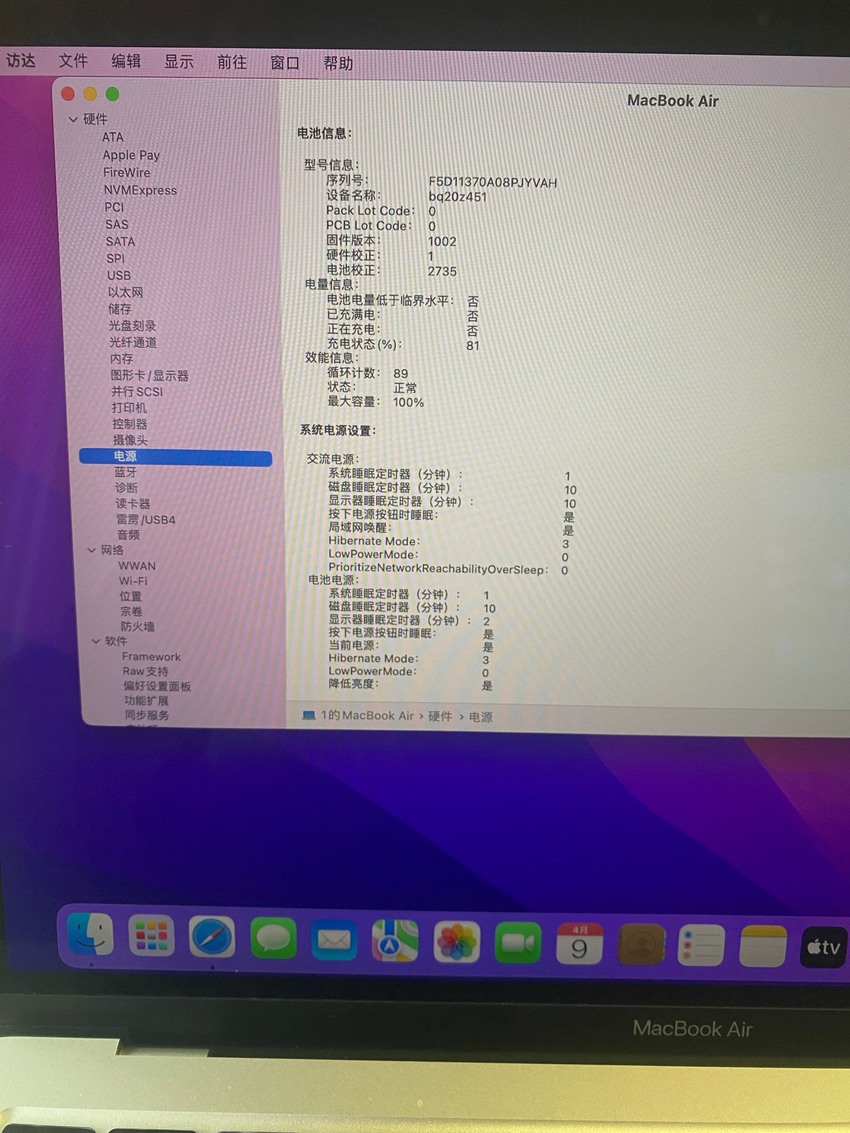Click the laptop icon in the path bar
This screenshot has width=850, height=1133.
coord(309,715)
